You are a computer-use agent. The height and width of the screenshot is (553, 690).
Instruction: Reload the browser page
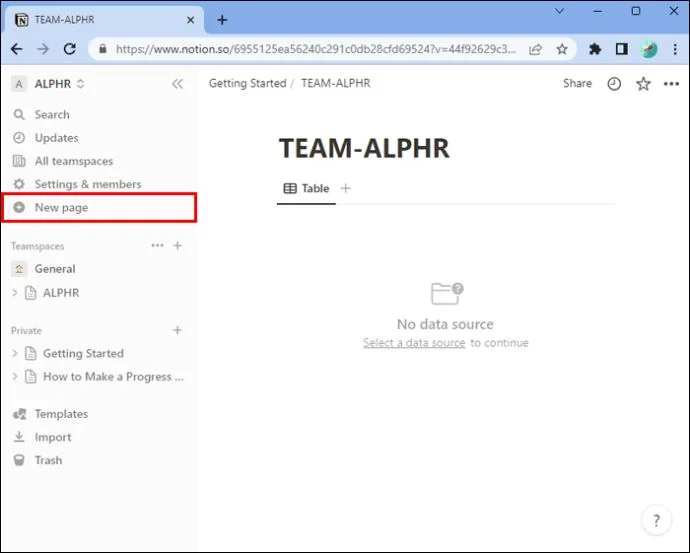coord(70,49)
